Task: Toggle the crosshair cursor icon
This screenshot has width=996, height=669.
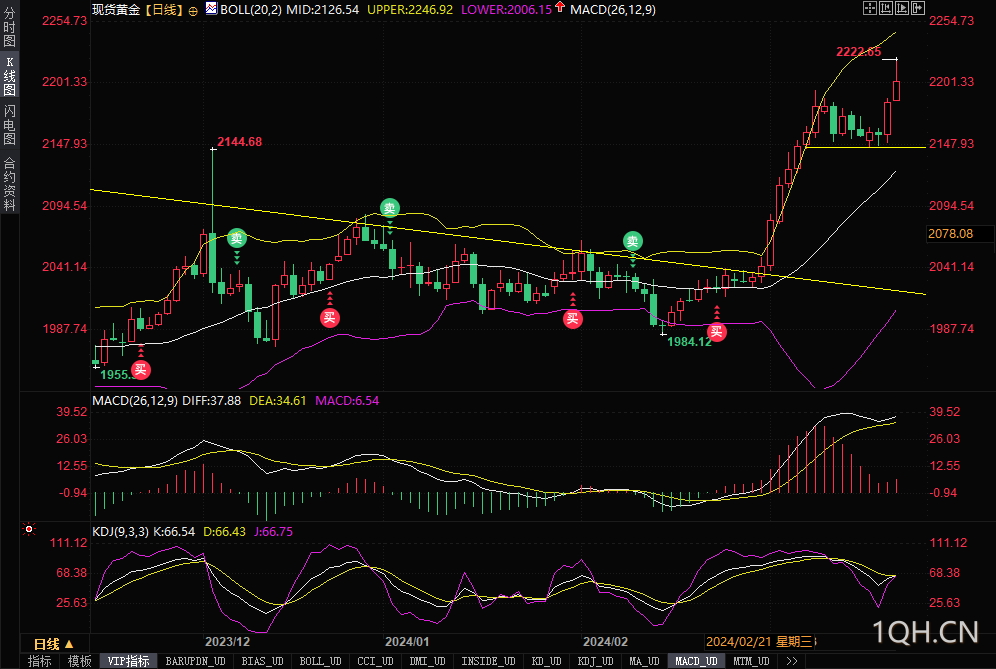Action: pos(870,8)
